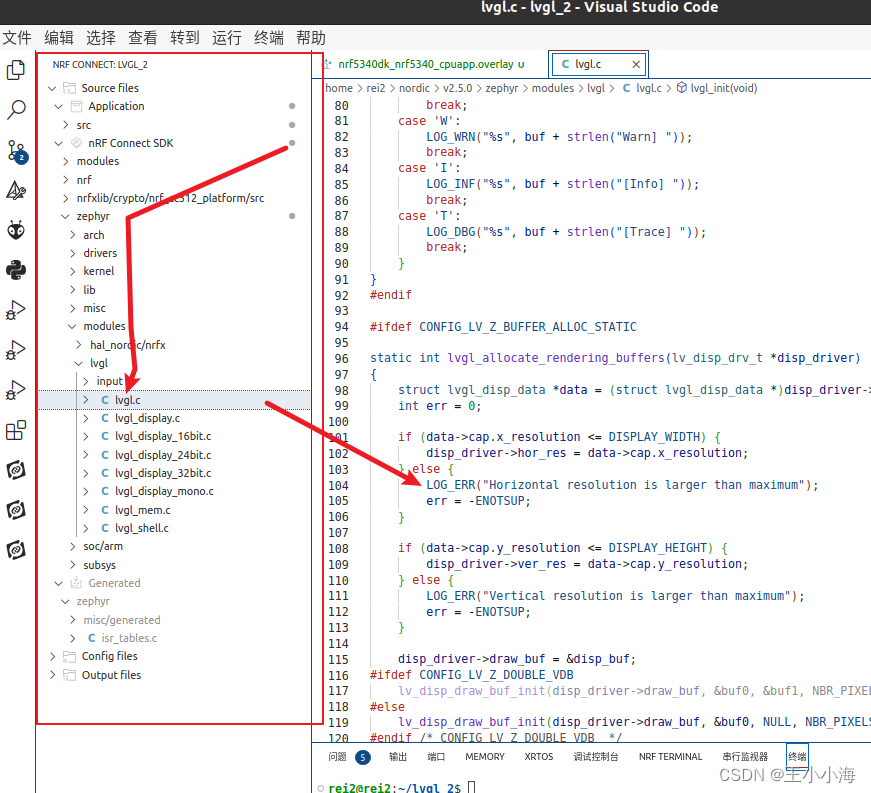Open the Python activity bar icon
The height and width of the screenshot is (793, 871).
click(x=16, y=270)
